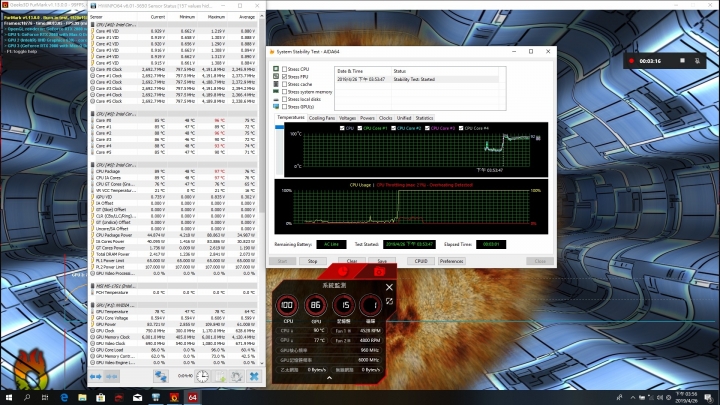Image resolution: width=720 pixels, height=405 pixels.
Task: Click the Clear button in AIDA64
Action: (x=352, y=261)
